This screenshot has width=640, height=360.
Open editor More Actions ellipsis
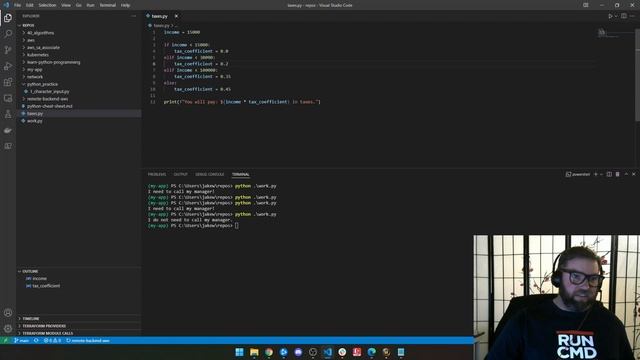pyautogui.click(x=632, y=16)
